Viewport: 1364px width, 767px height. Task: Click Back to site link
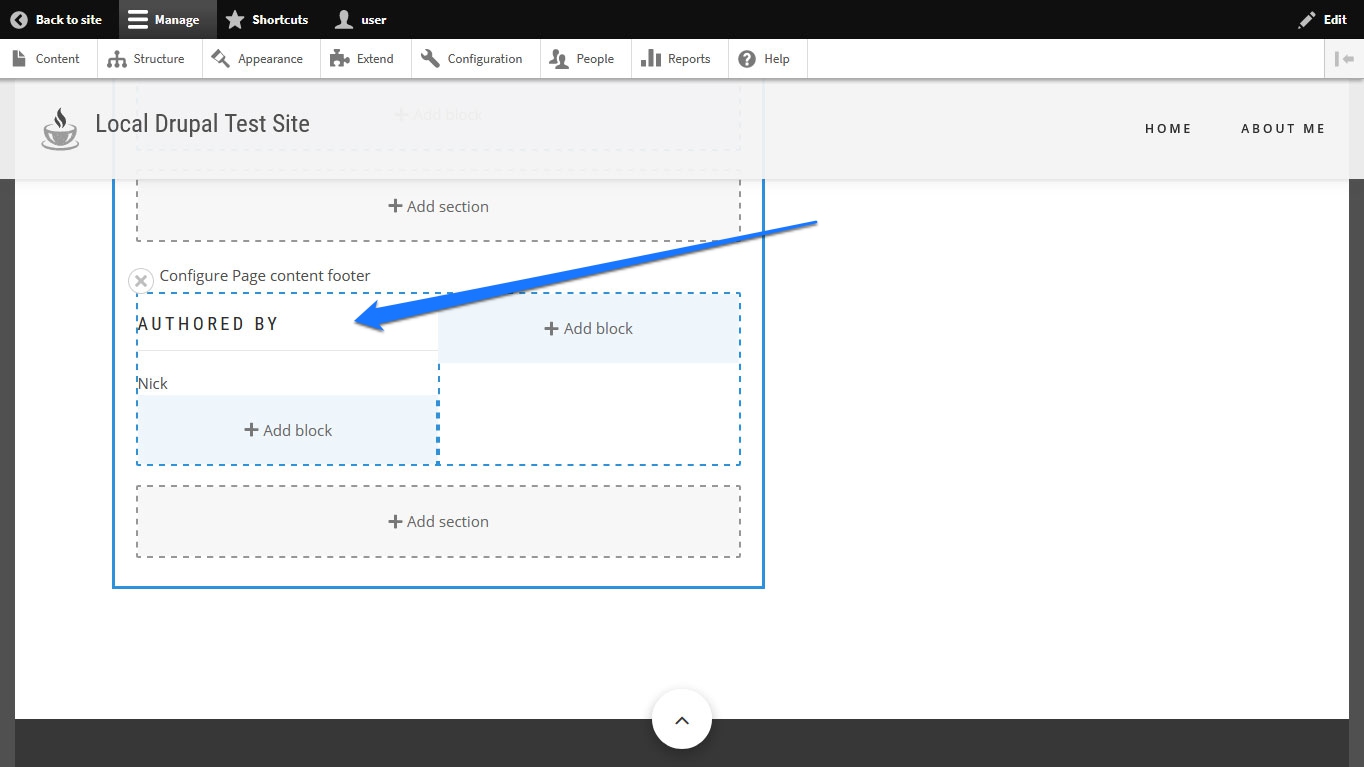tap(56, 19)
